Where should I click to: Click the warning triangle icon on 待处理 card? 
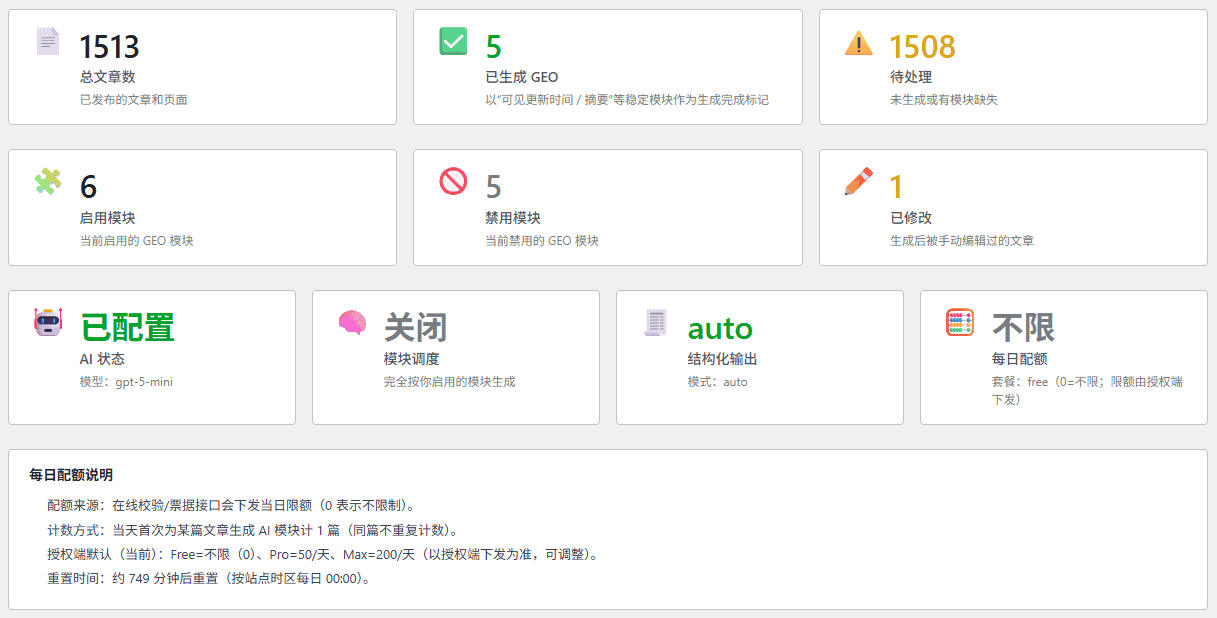pyautogui.click(x=857, y=42)
